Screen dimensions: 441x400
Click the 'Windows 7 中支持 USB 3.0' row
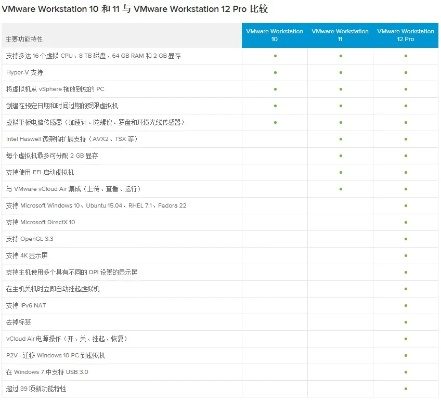tap(220, 372)
